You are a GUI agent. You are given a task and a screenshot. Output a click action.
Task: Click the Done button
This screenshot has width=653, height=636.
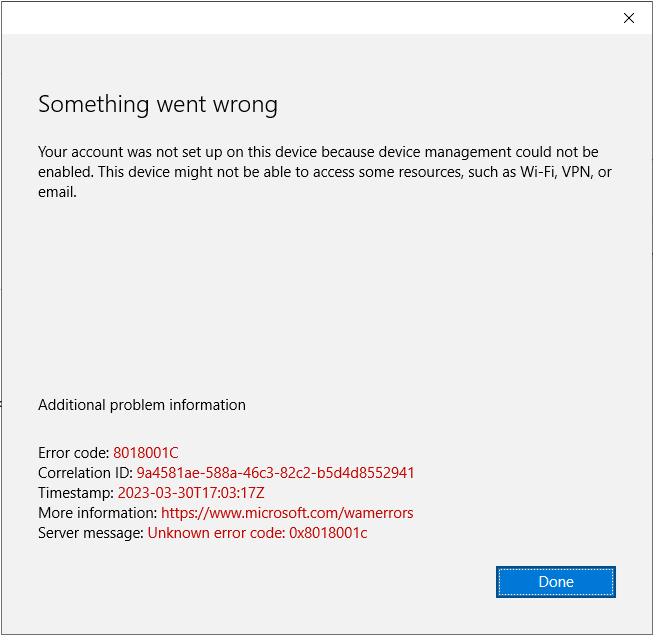[x=556, y=582]
